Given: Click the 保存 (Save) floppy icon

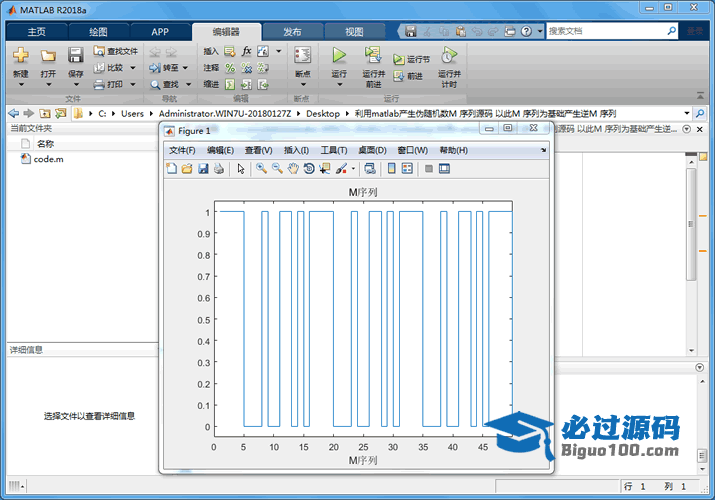Looking at the screenshot, I should (75, 55).
